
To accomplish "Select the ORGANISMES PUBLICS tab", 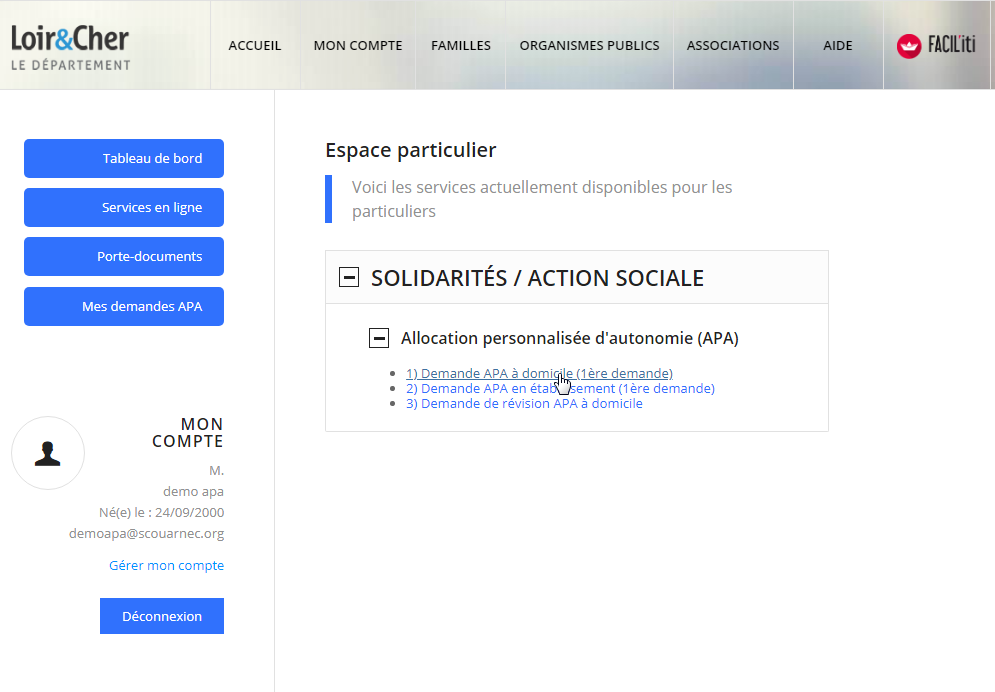I will [x=589, y=45].
